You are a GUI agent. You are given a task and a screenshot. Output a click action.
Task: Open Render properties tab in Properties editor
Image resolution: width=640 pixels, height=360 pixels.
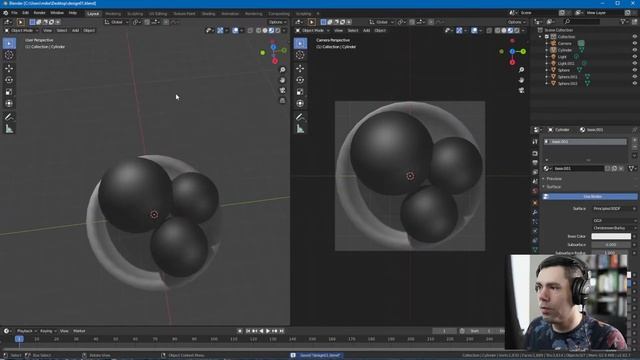535,153
